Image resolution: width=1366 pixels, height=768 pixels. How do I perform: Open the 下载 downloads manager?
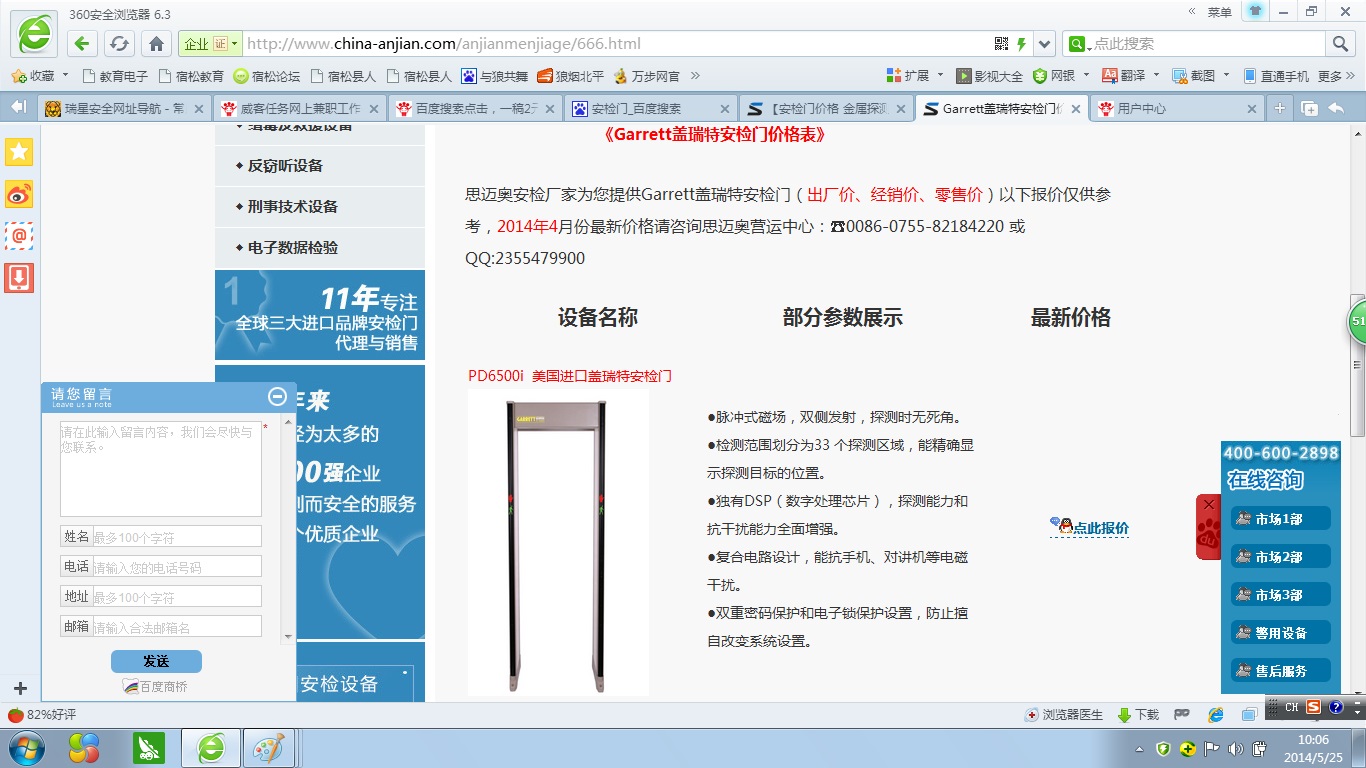tap(1138, 714)
